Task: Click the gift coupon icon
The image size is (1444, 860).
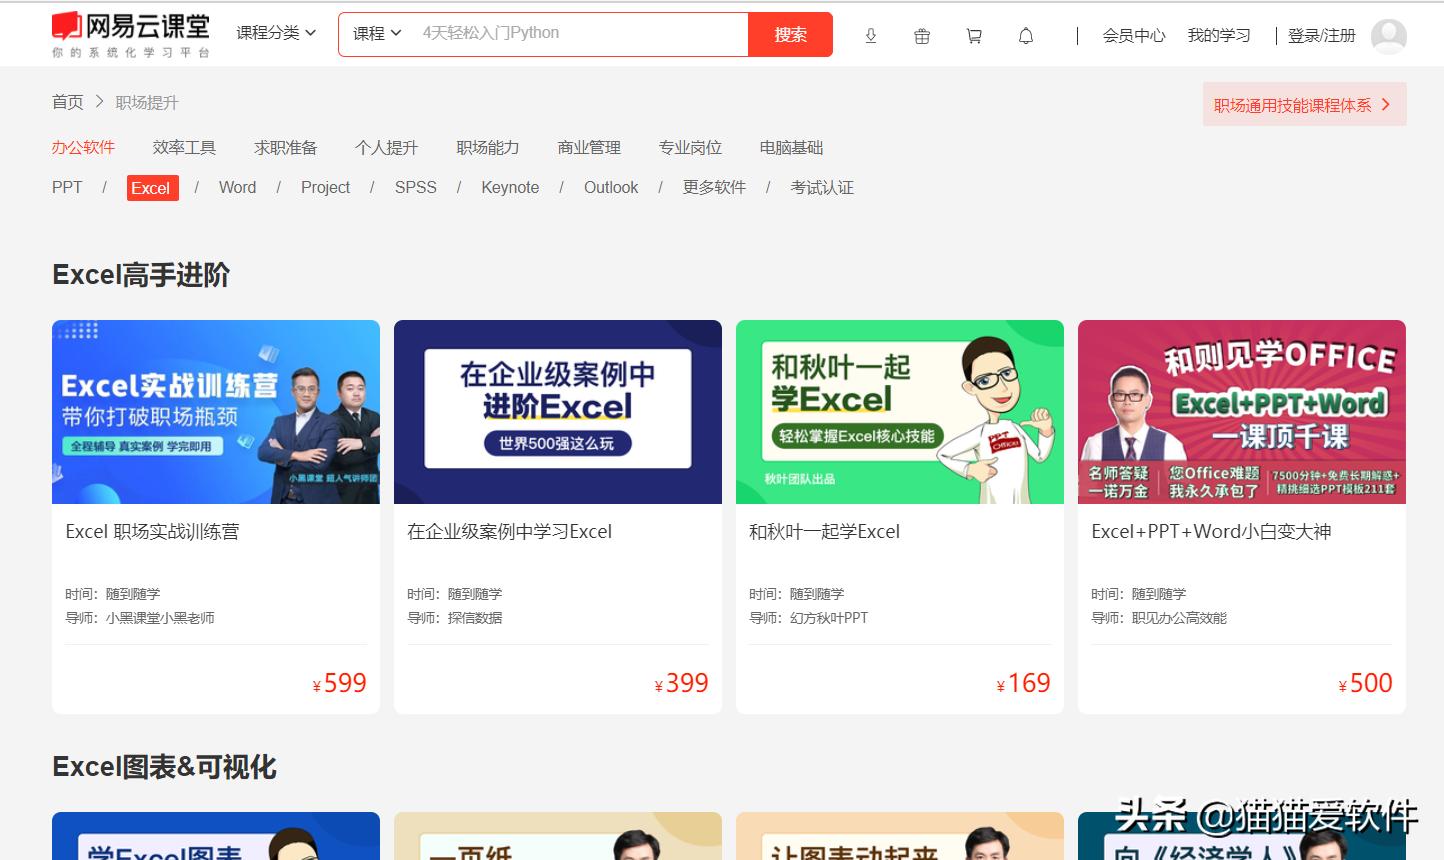Action: [922, 35]
